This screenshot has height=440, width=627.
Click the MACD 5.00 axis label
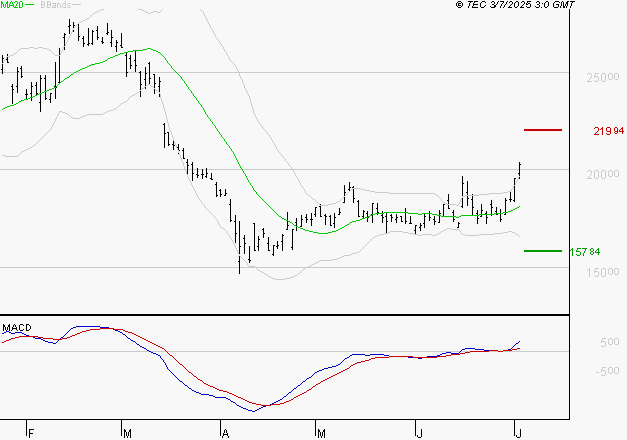click(609, 342)
